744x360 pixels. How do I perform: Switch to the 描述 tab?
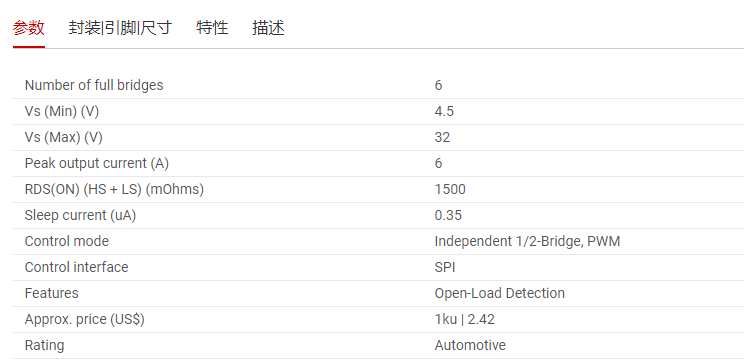pos(268,28)
